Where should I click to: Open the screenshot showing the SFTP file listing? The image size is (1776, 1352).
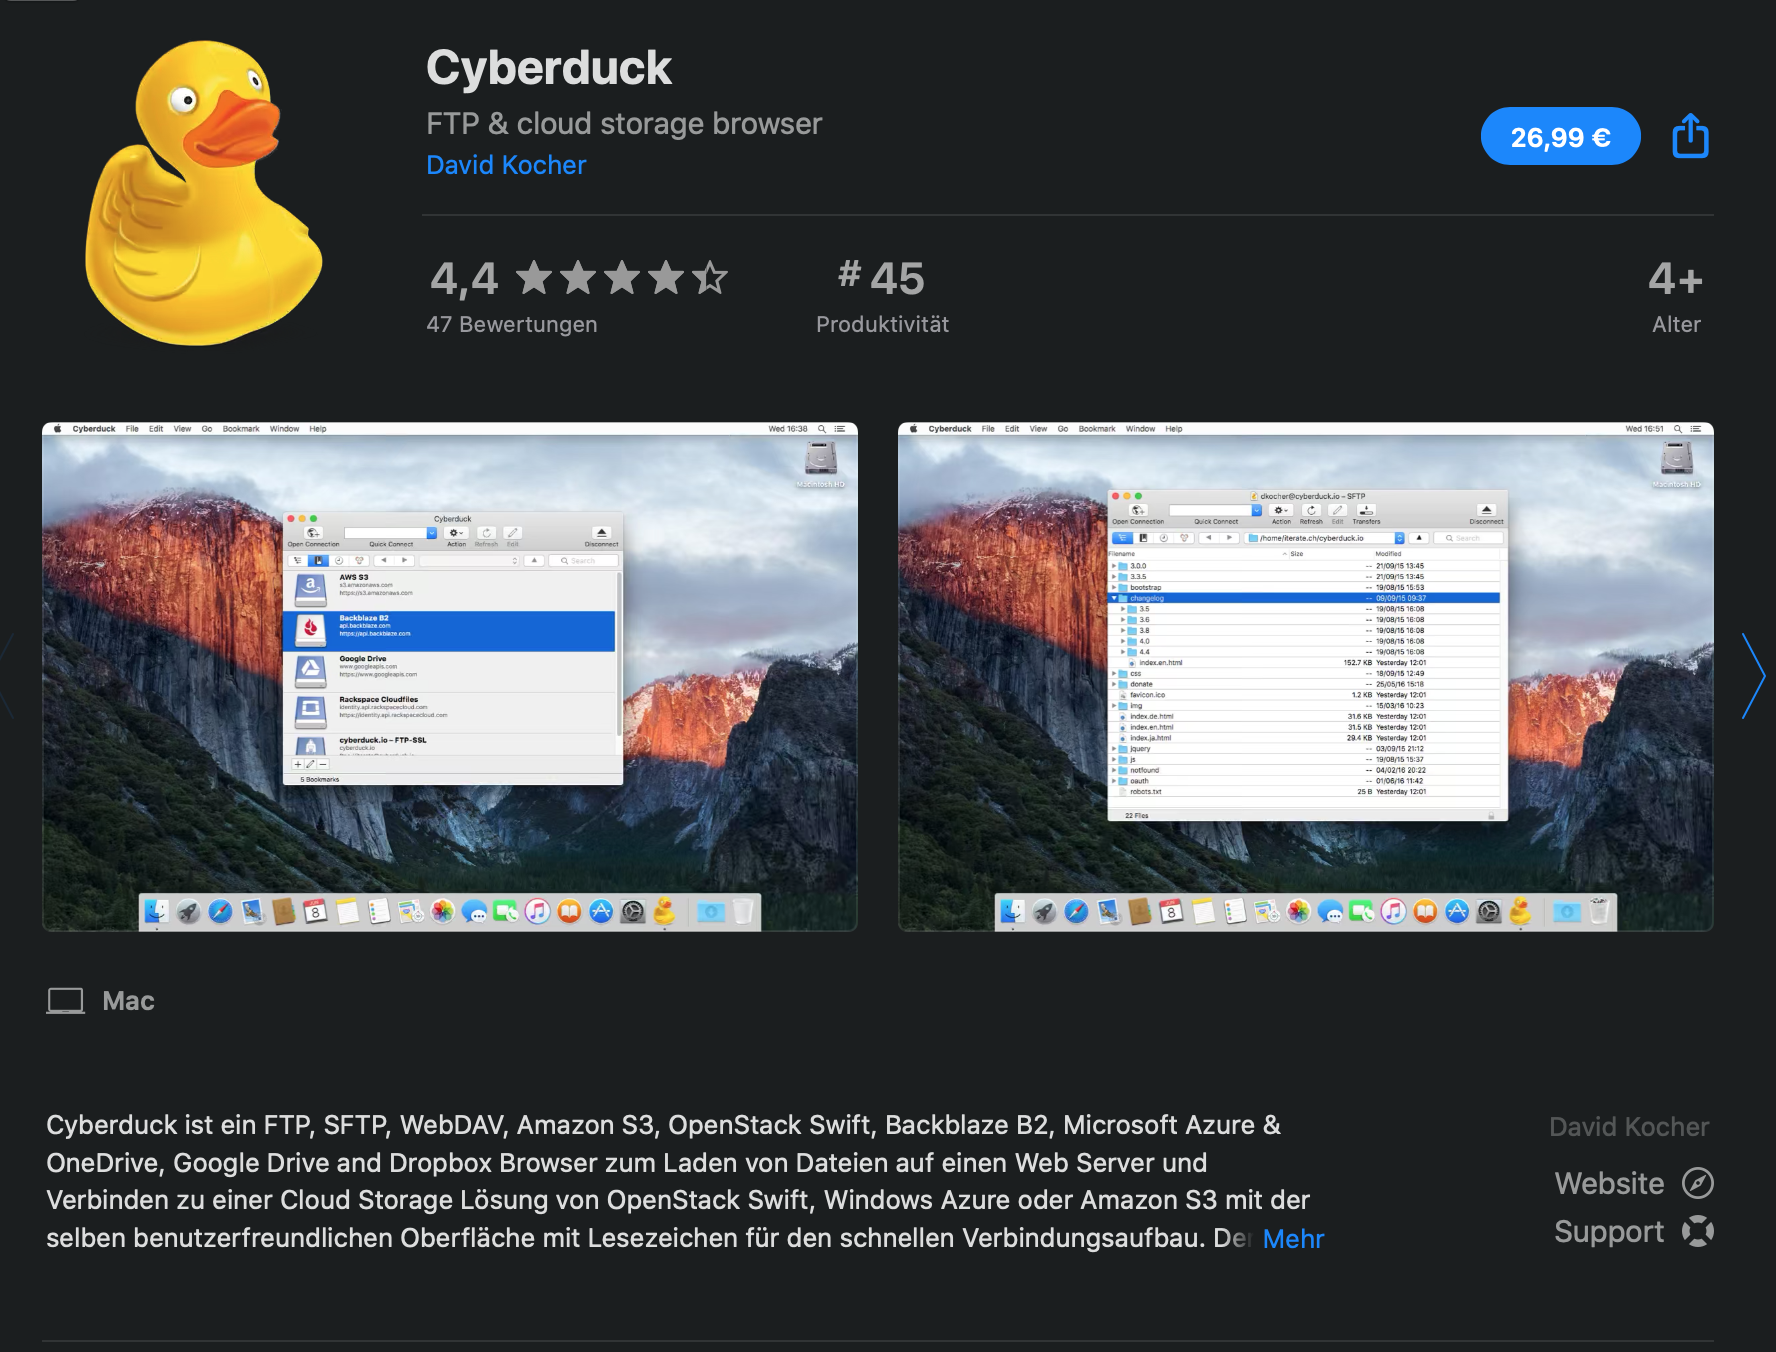click(x=1306, y=677)
